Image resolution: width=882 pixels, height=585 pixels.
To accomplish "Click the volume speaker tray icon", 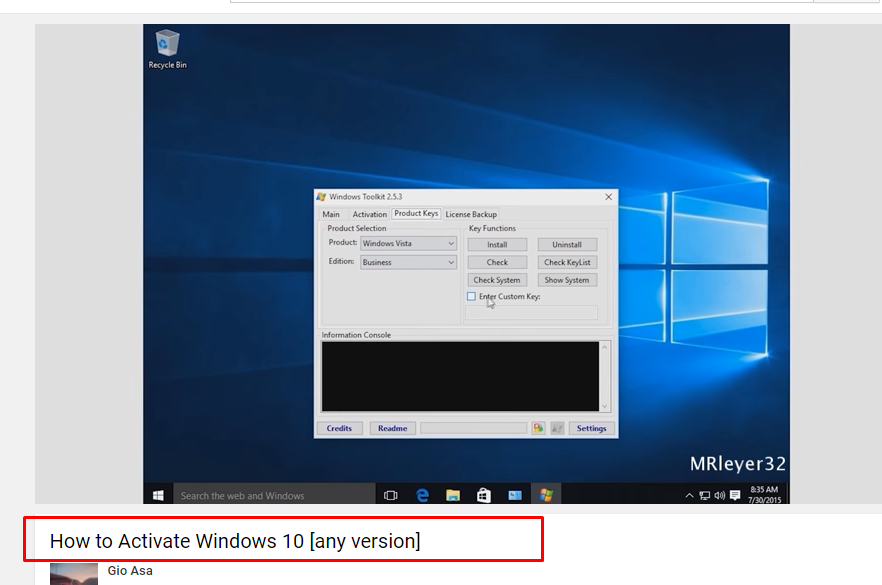I will [719, 496].
